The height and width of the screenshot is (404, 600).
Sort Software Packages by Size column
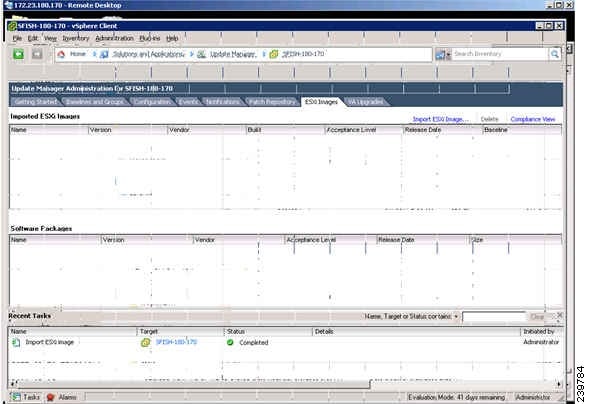coord(515,240)
